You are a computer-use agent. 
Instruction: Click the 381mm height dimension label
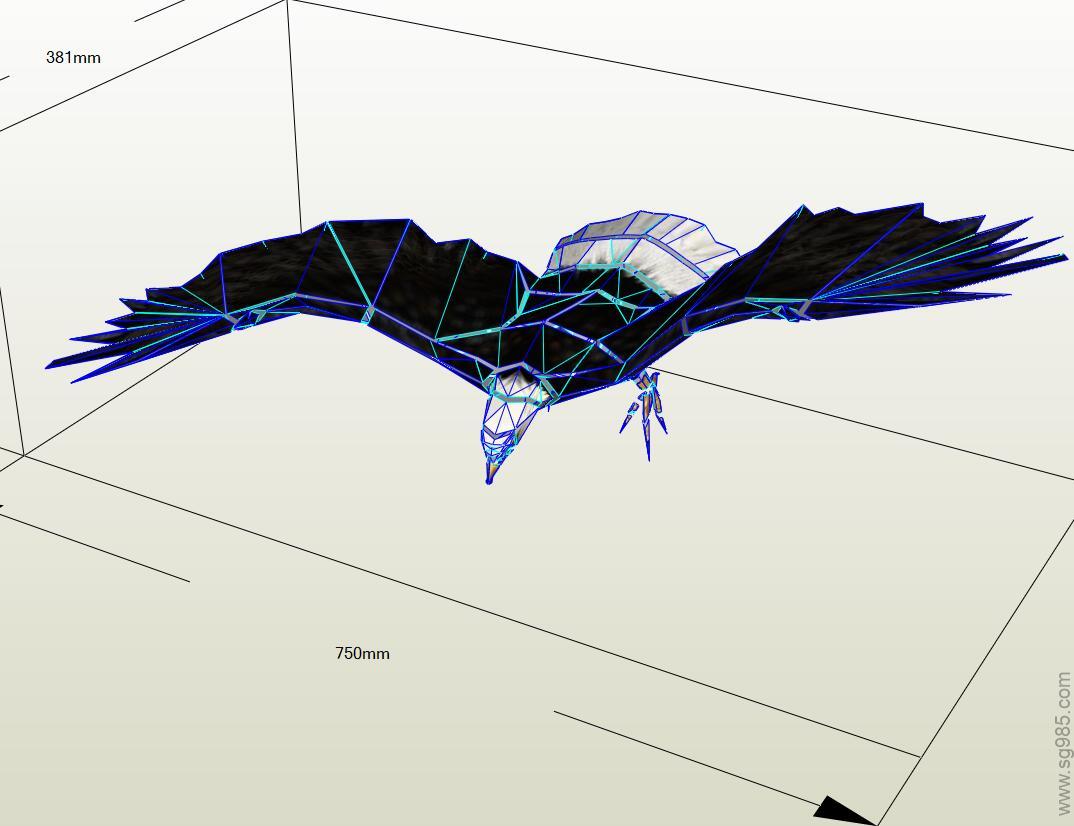73,58
